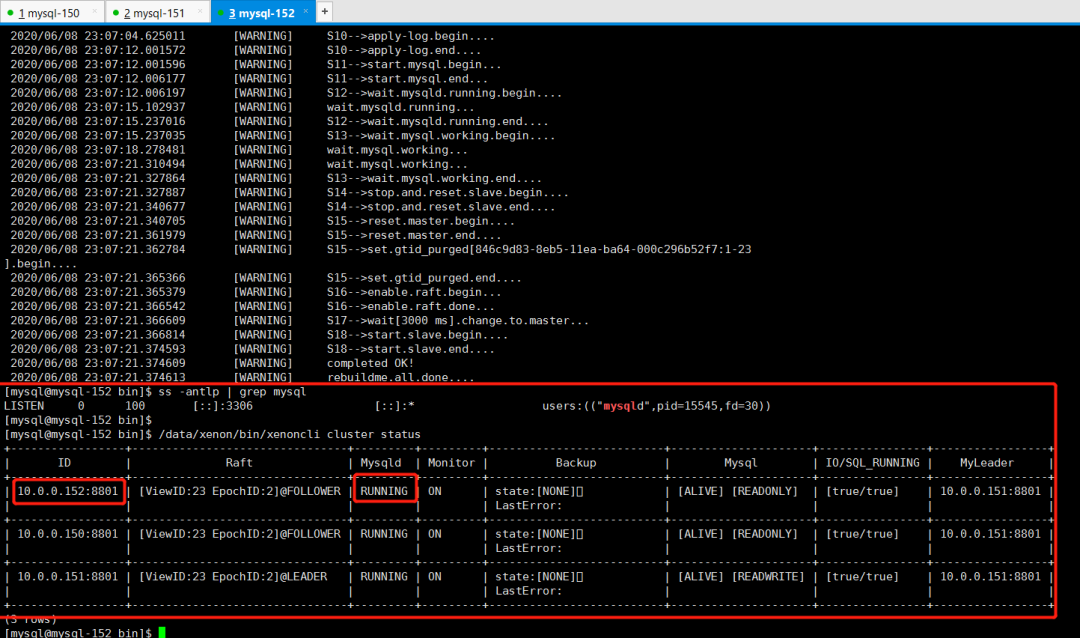Click 'S18-->start.slave.end....' log text
The width and height of the screenshot is (1080, 638).
pos(411,349)
